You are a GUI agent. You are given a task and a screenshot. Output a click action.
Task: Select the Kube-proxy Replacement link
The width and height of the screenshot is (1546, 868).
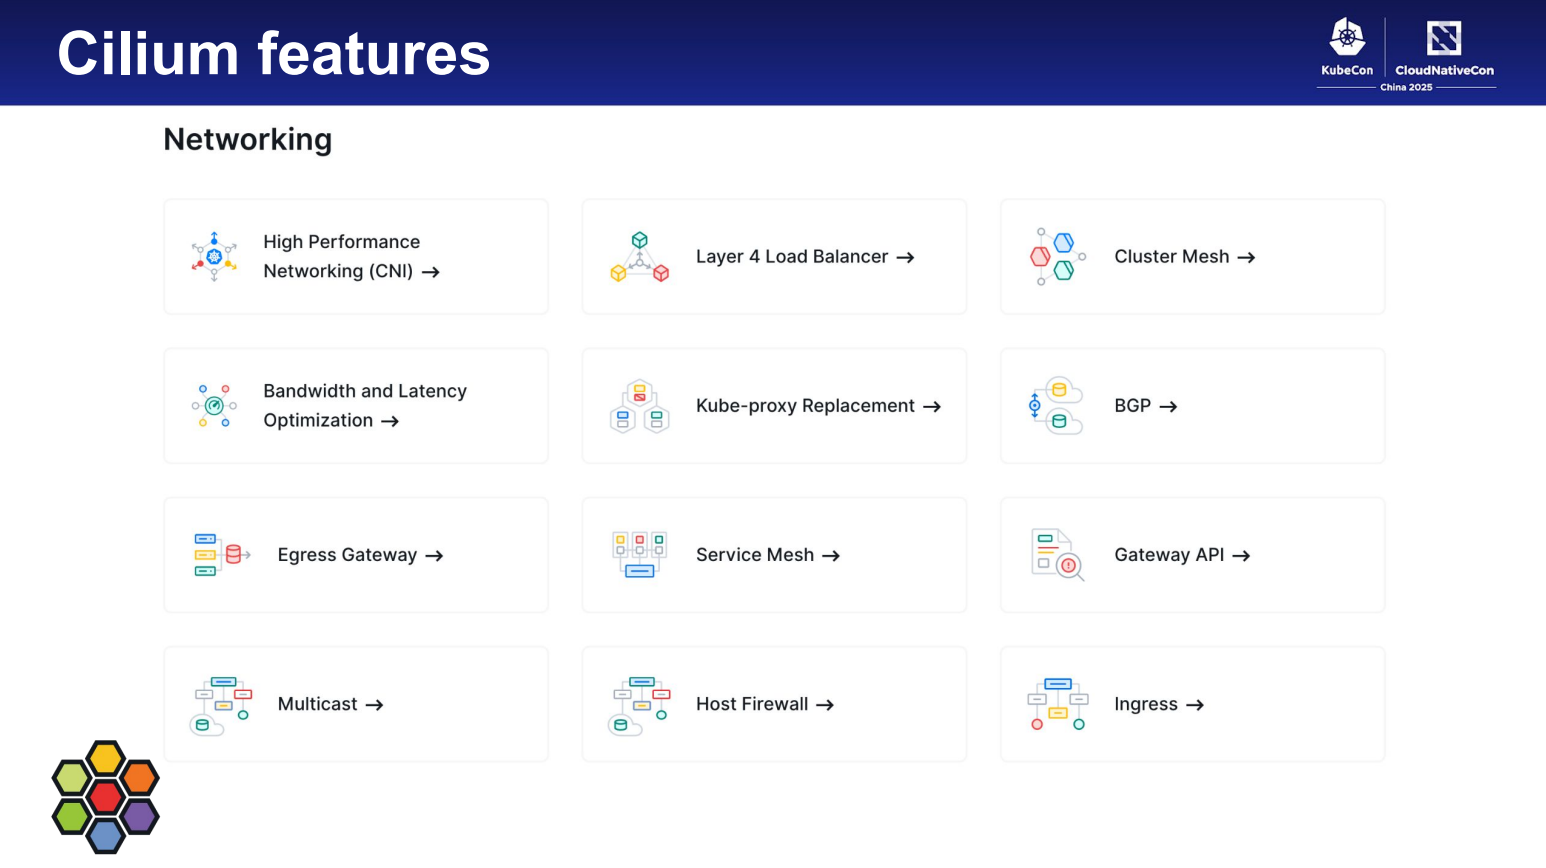click(819, 406)
